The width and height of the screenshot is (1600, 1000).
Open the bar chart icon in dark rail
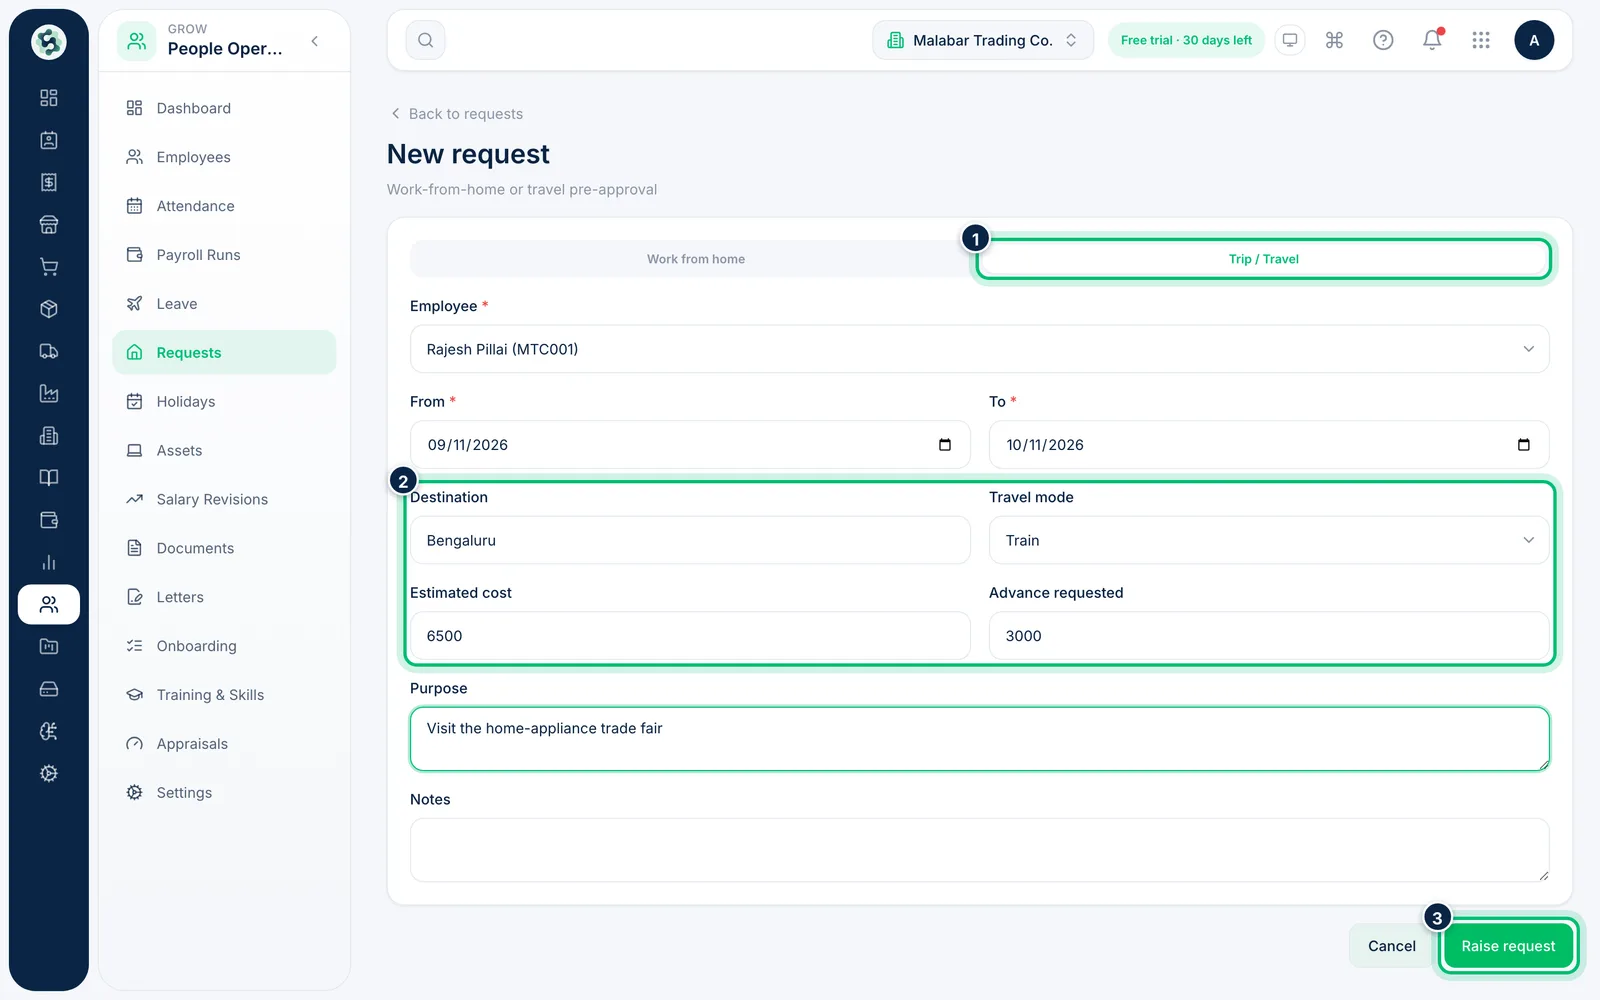pos(48,562)
